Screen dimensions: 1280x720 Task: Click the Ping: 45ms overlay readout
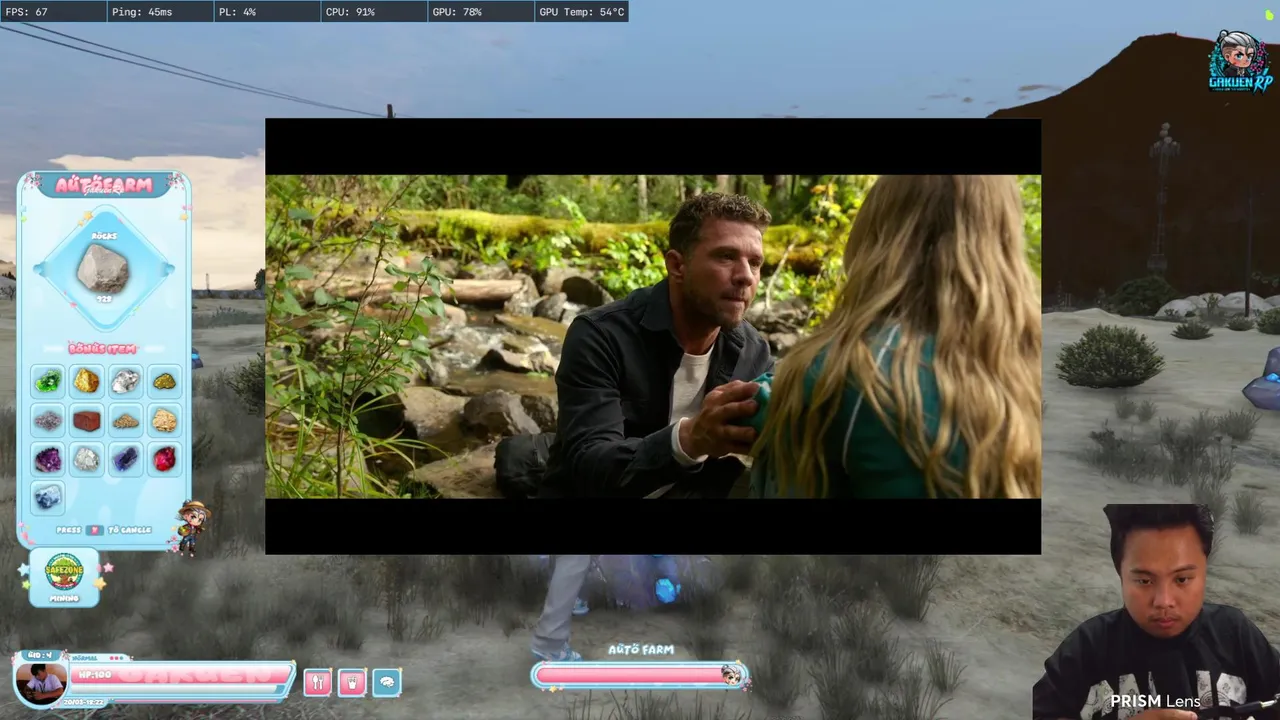click(159, 12)
